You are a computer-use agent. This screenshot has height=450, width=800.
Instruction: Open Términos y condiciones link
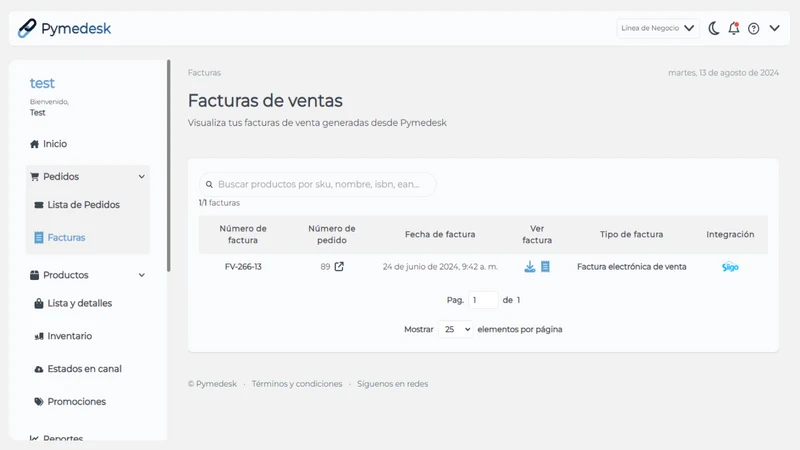point(297,384)
